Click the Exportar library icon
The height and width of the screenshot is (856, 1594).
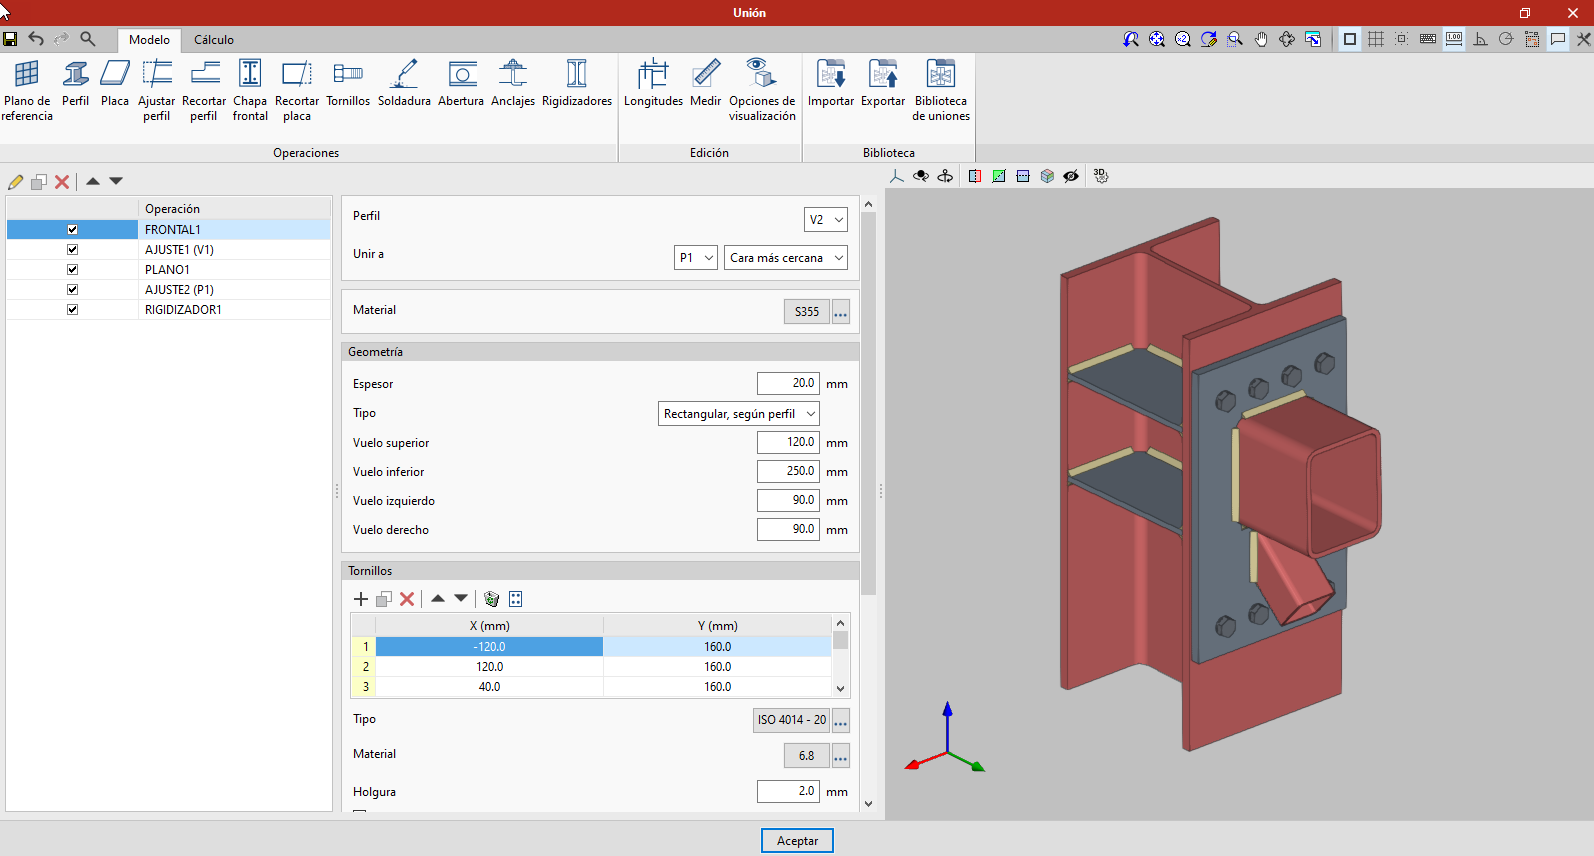click(883, 83)
